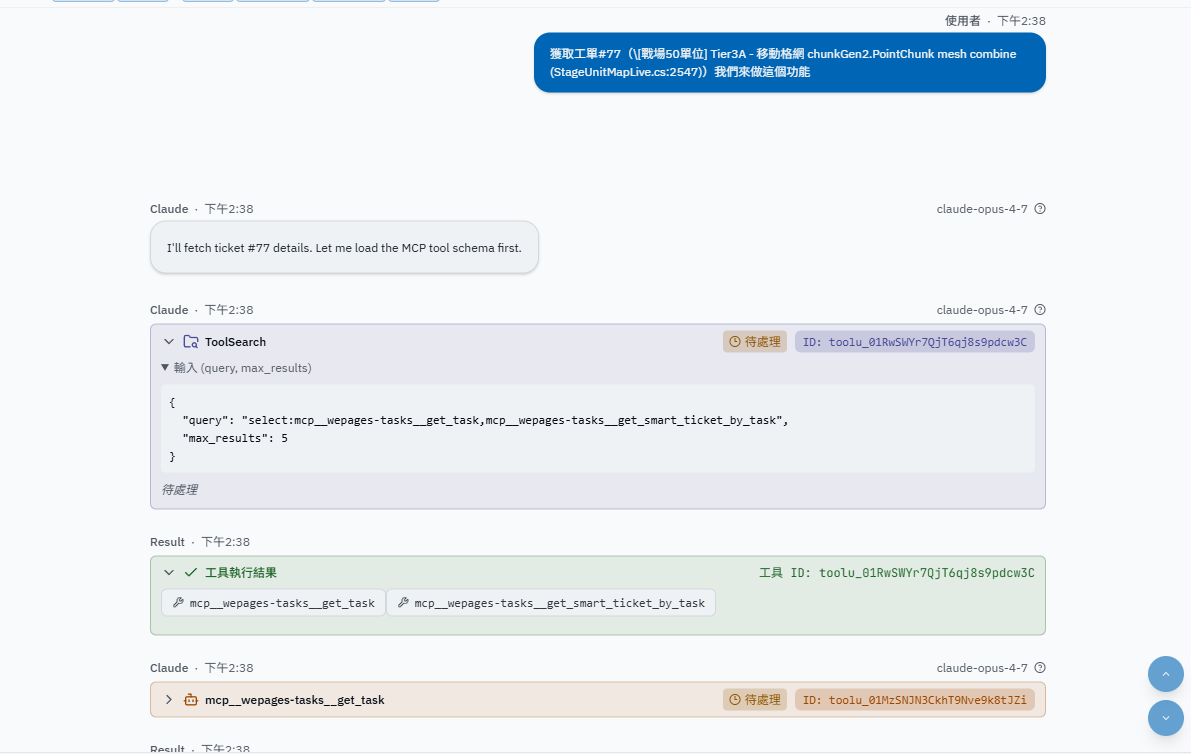1191x754 pixels.
Task: Expand the mcp__wepages-tasks__get_task tool call
Action: pos(169,699)
